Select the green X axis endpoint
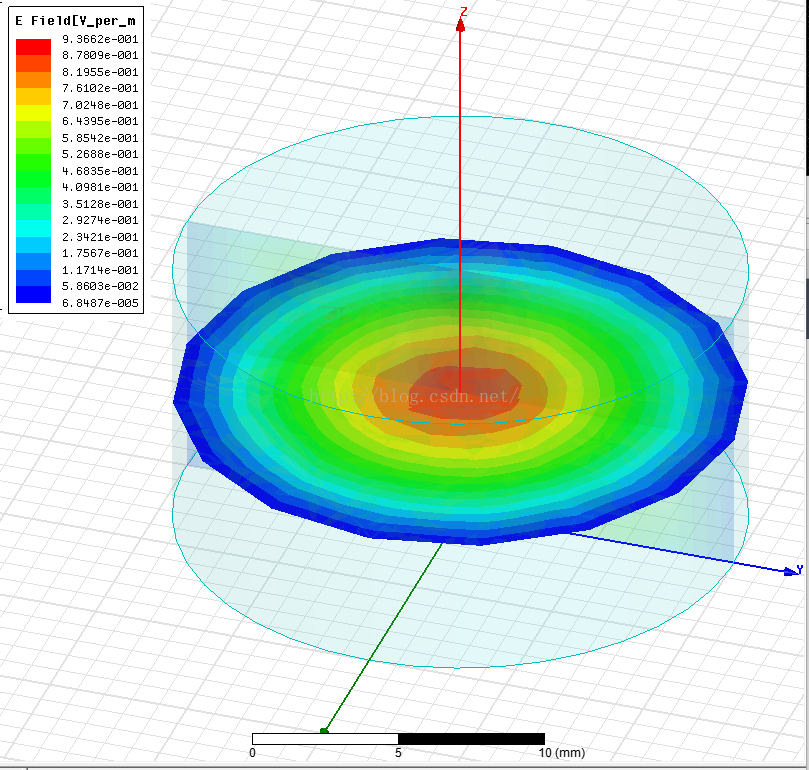The image size is (809, 770). pos(324,731)
